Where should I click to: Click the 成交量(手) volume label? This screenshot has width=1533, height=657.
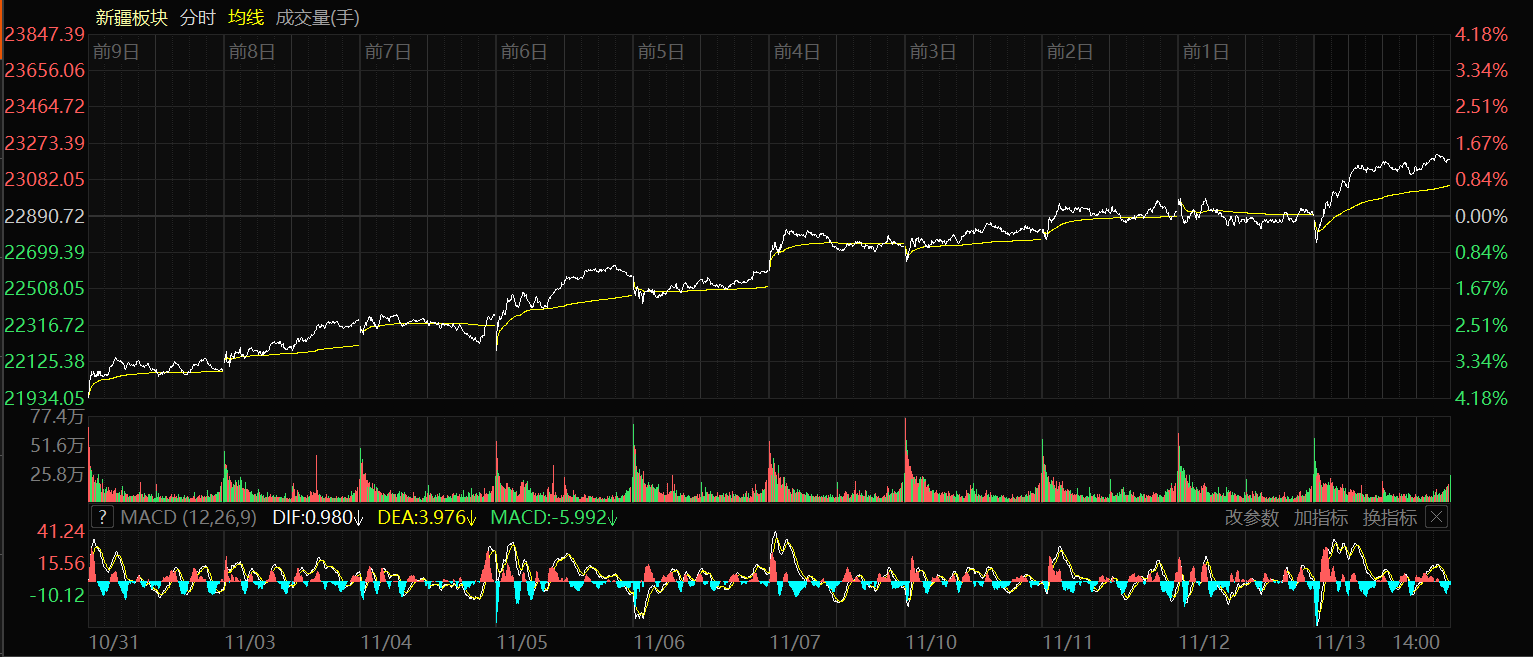click(x=317, y=17)
